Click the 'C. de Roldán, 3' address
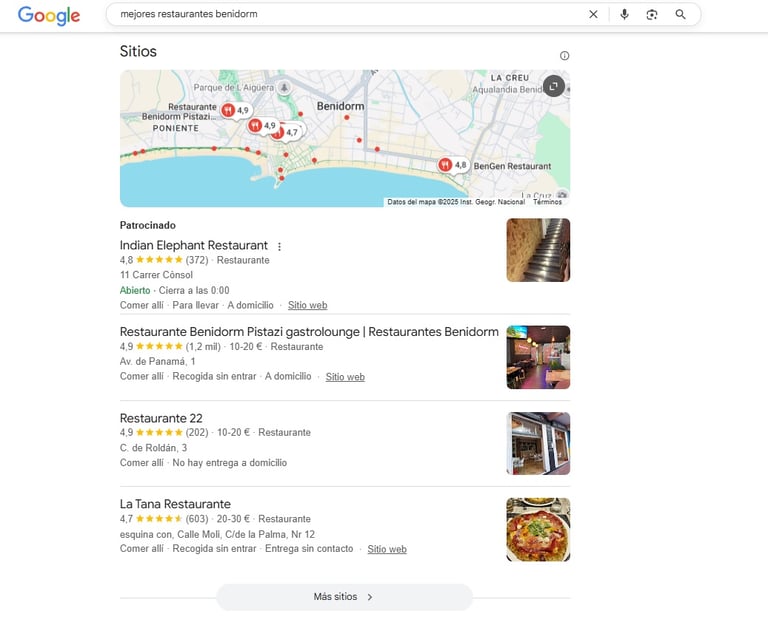The height and width of the screenshot is (626, 768). tap(153, 448)
